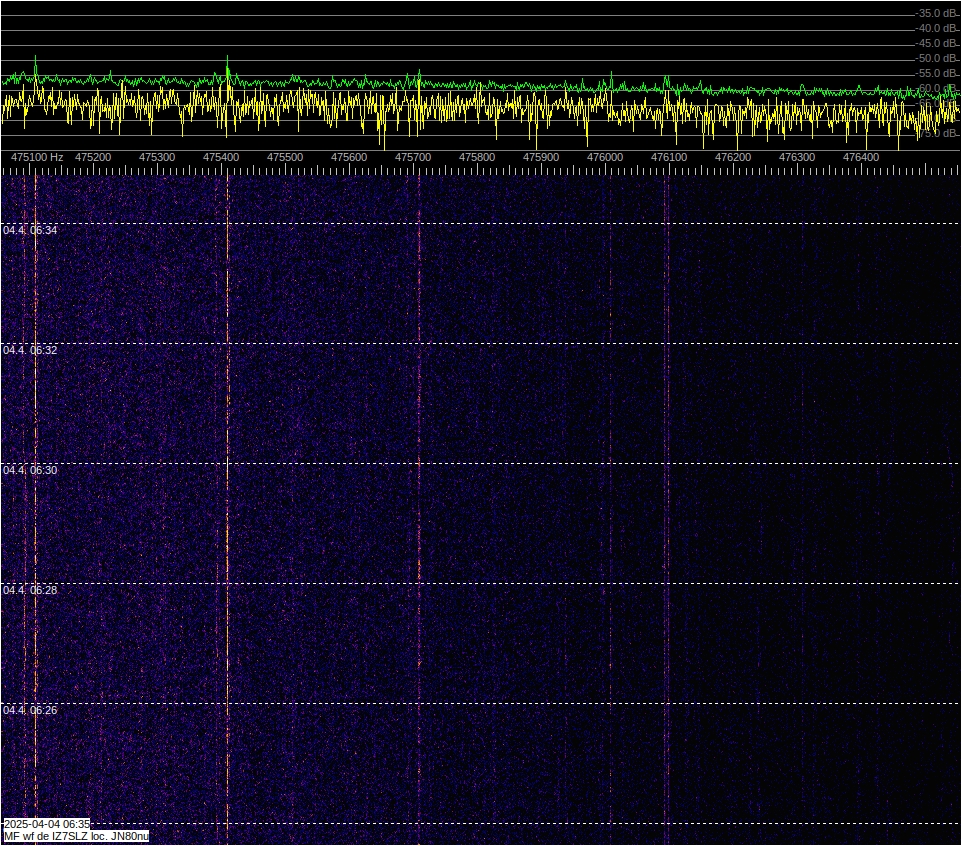Click the 475100 Hz frequency label

(x=37, y=157)
